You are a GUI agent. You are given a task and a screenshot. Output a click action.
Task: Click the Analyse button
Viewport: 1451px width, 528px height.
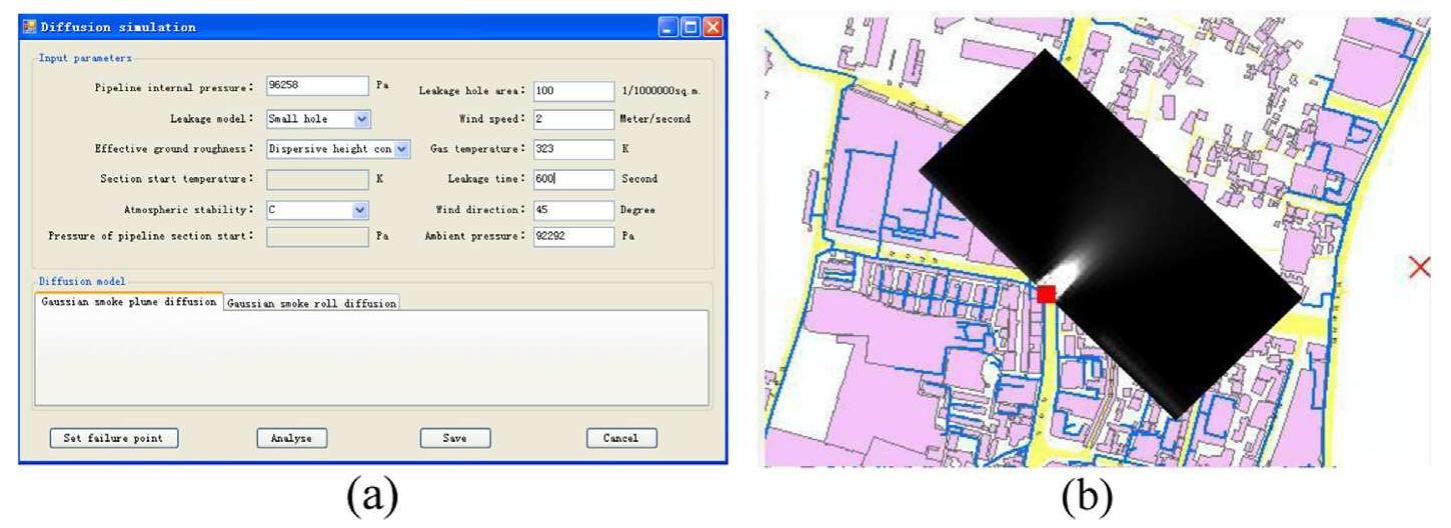[x=292, y=438]
